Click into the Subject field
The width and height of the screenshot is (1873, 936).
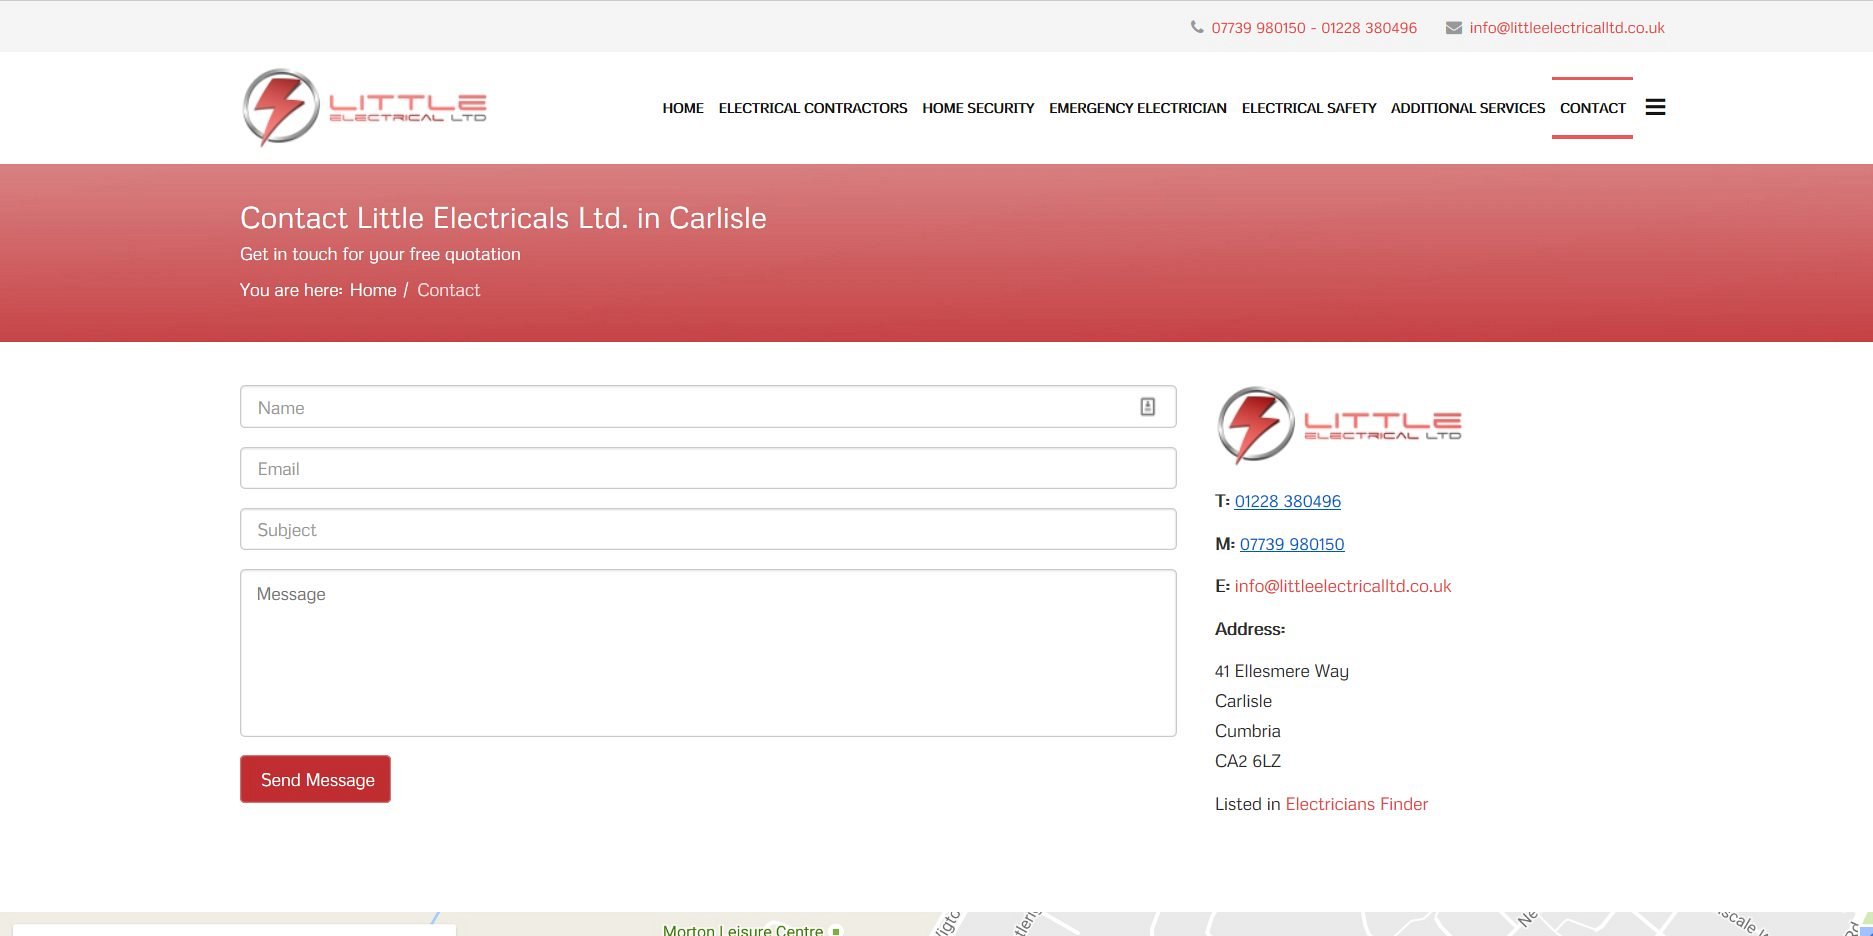point(707,529)
